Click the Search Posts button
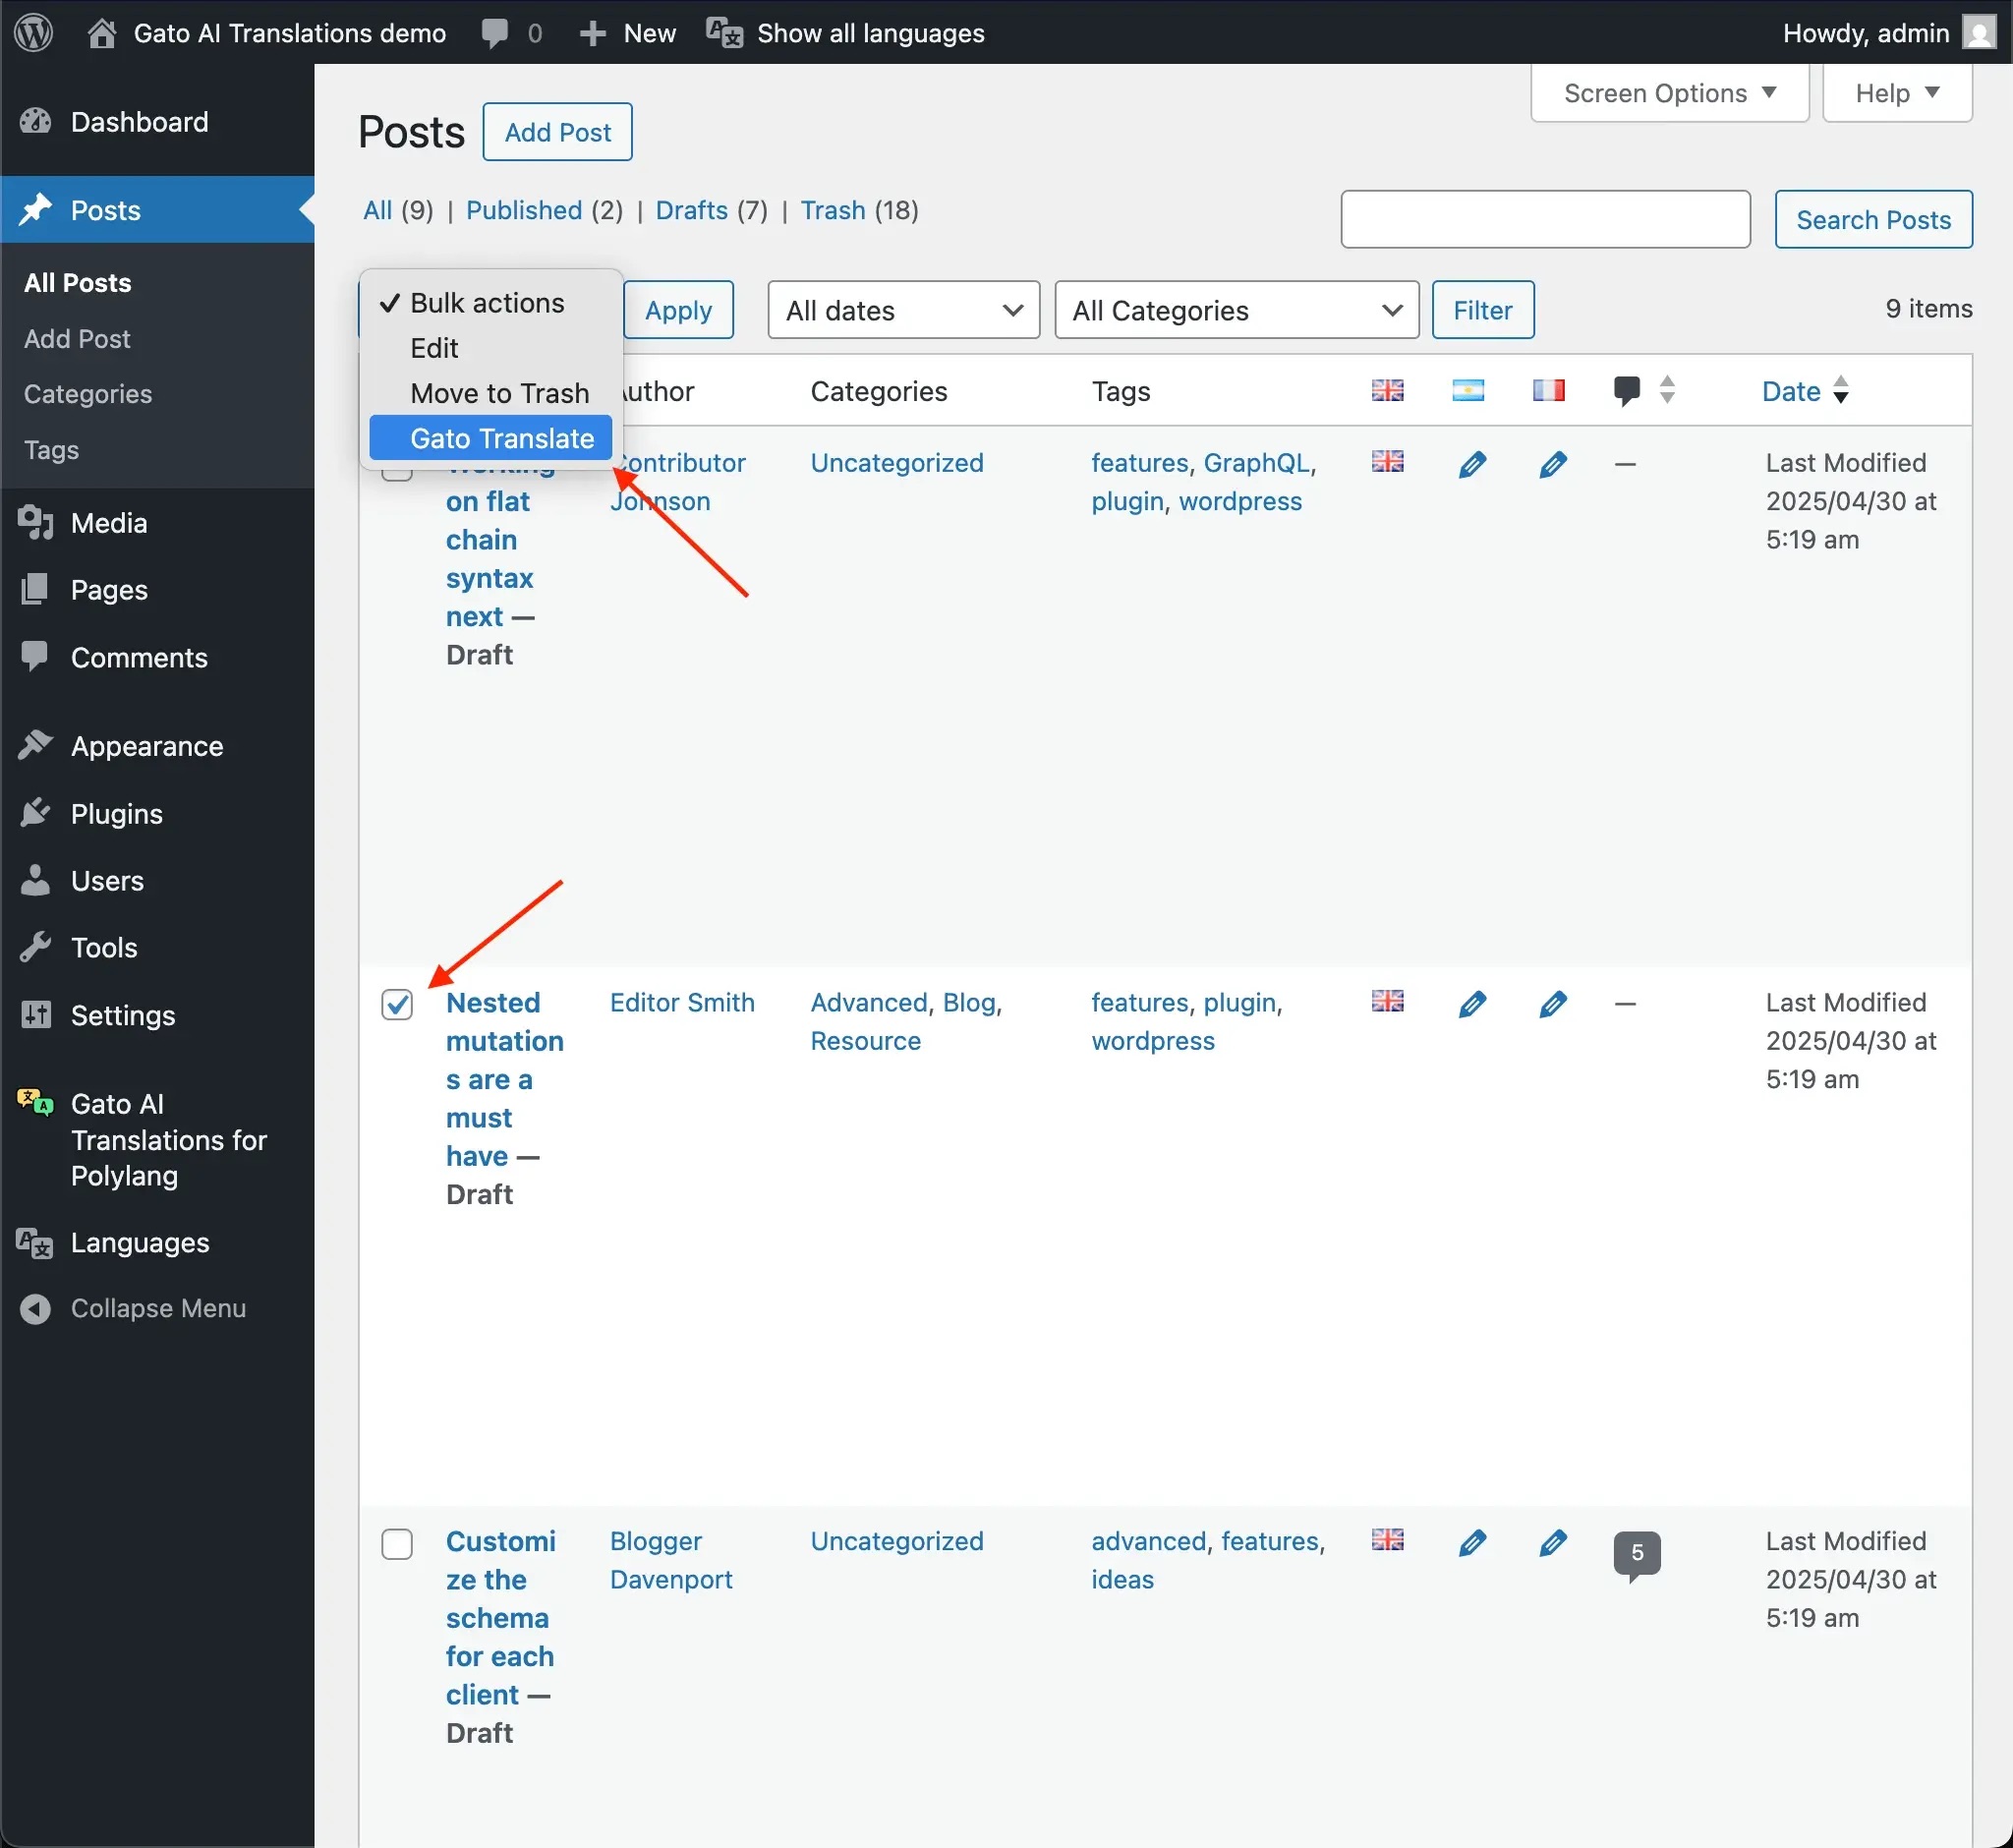The width and height of the screenshot is (2013, 1848). tap(1873, 219)
